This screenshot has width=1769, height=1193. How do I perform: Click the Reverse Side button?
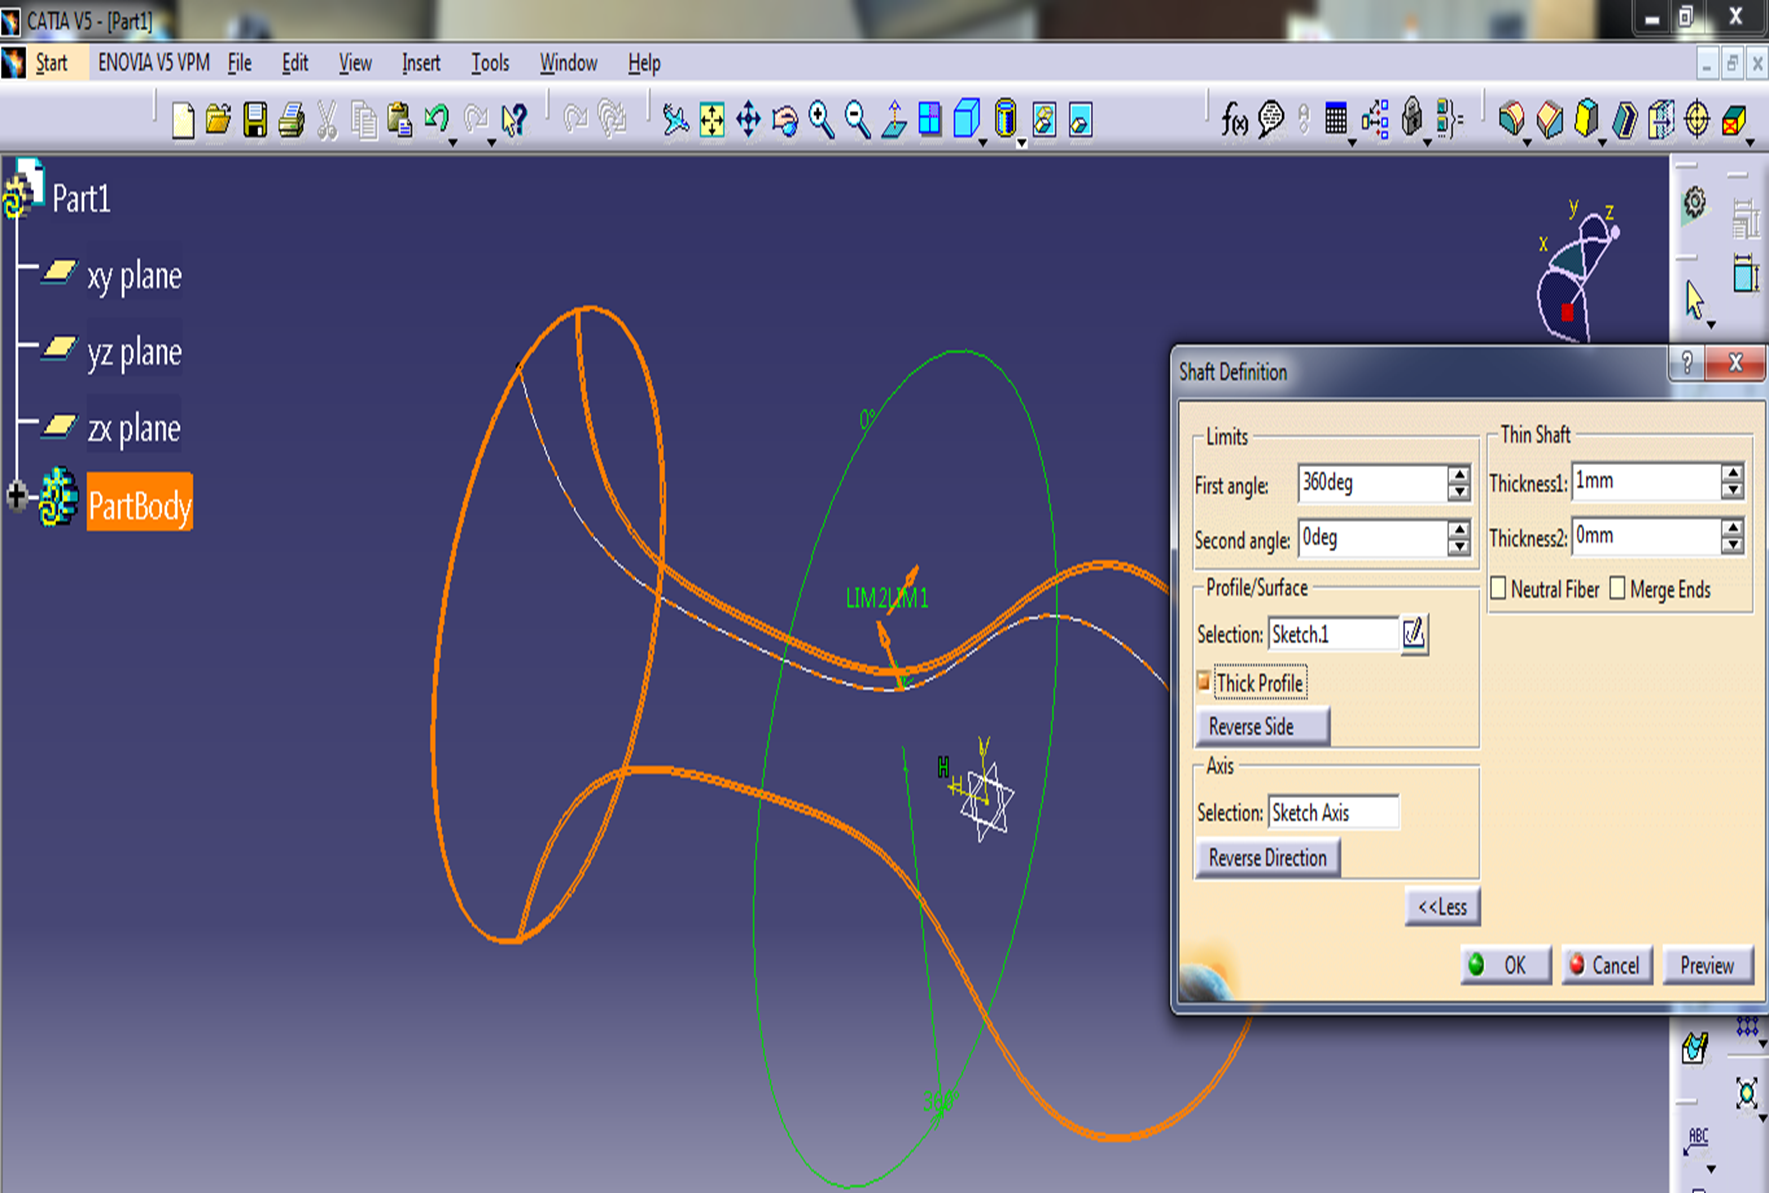pyautogui.click(x=1262, y=727)
